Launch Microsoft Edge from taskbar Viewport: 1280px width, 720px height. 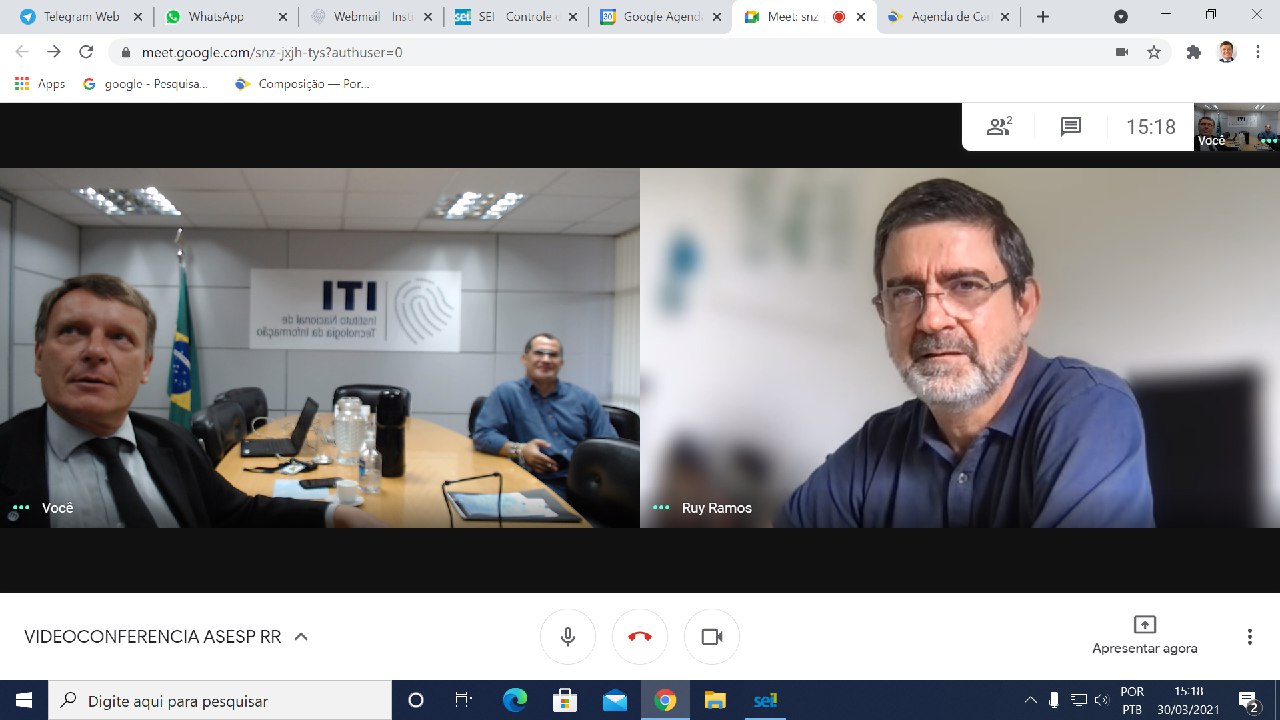click(x=515, y=700)
